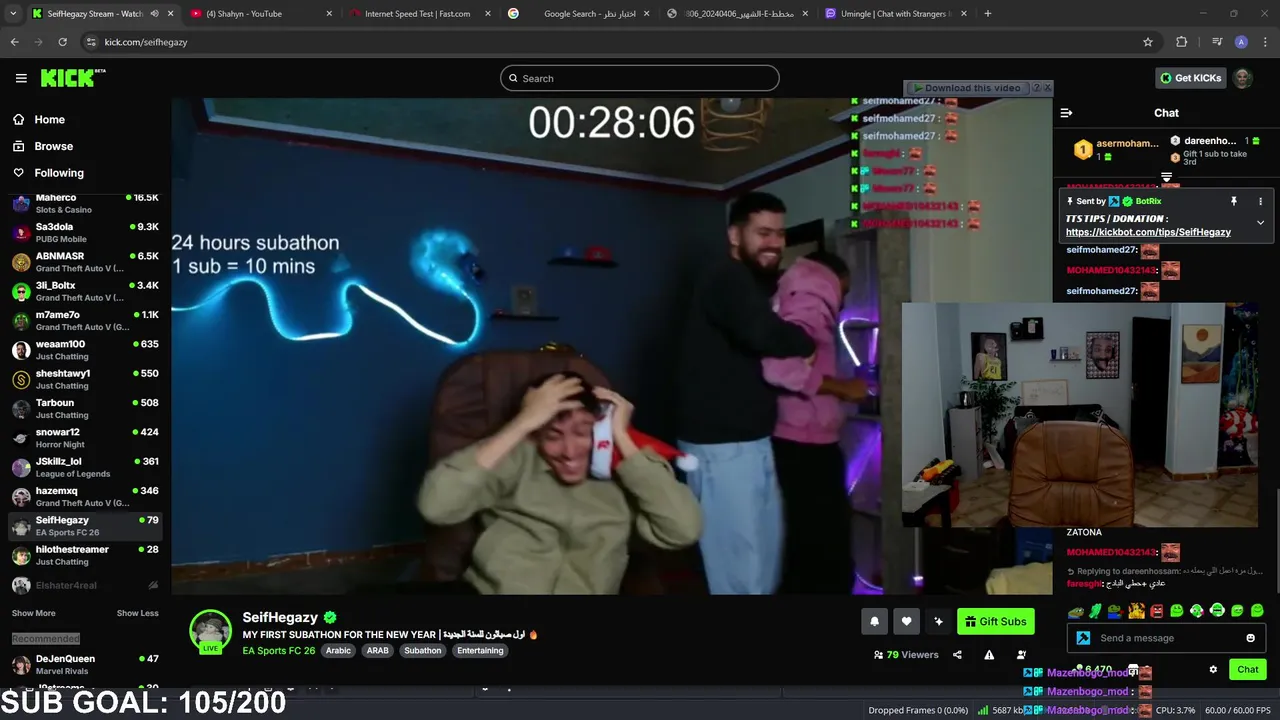Click the sparkle subscribe icon button
Viewport: 1280px width, 720px height.
point(938,621)
